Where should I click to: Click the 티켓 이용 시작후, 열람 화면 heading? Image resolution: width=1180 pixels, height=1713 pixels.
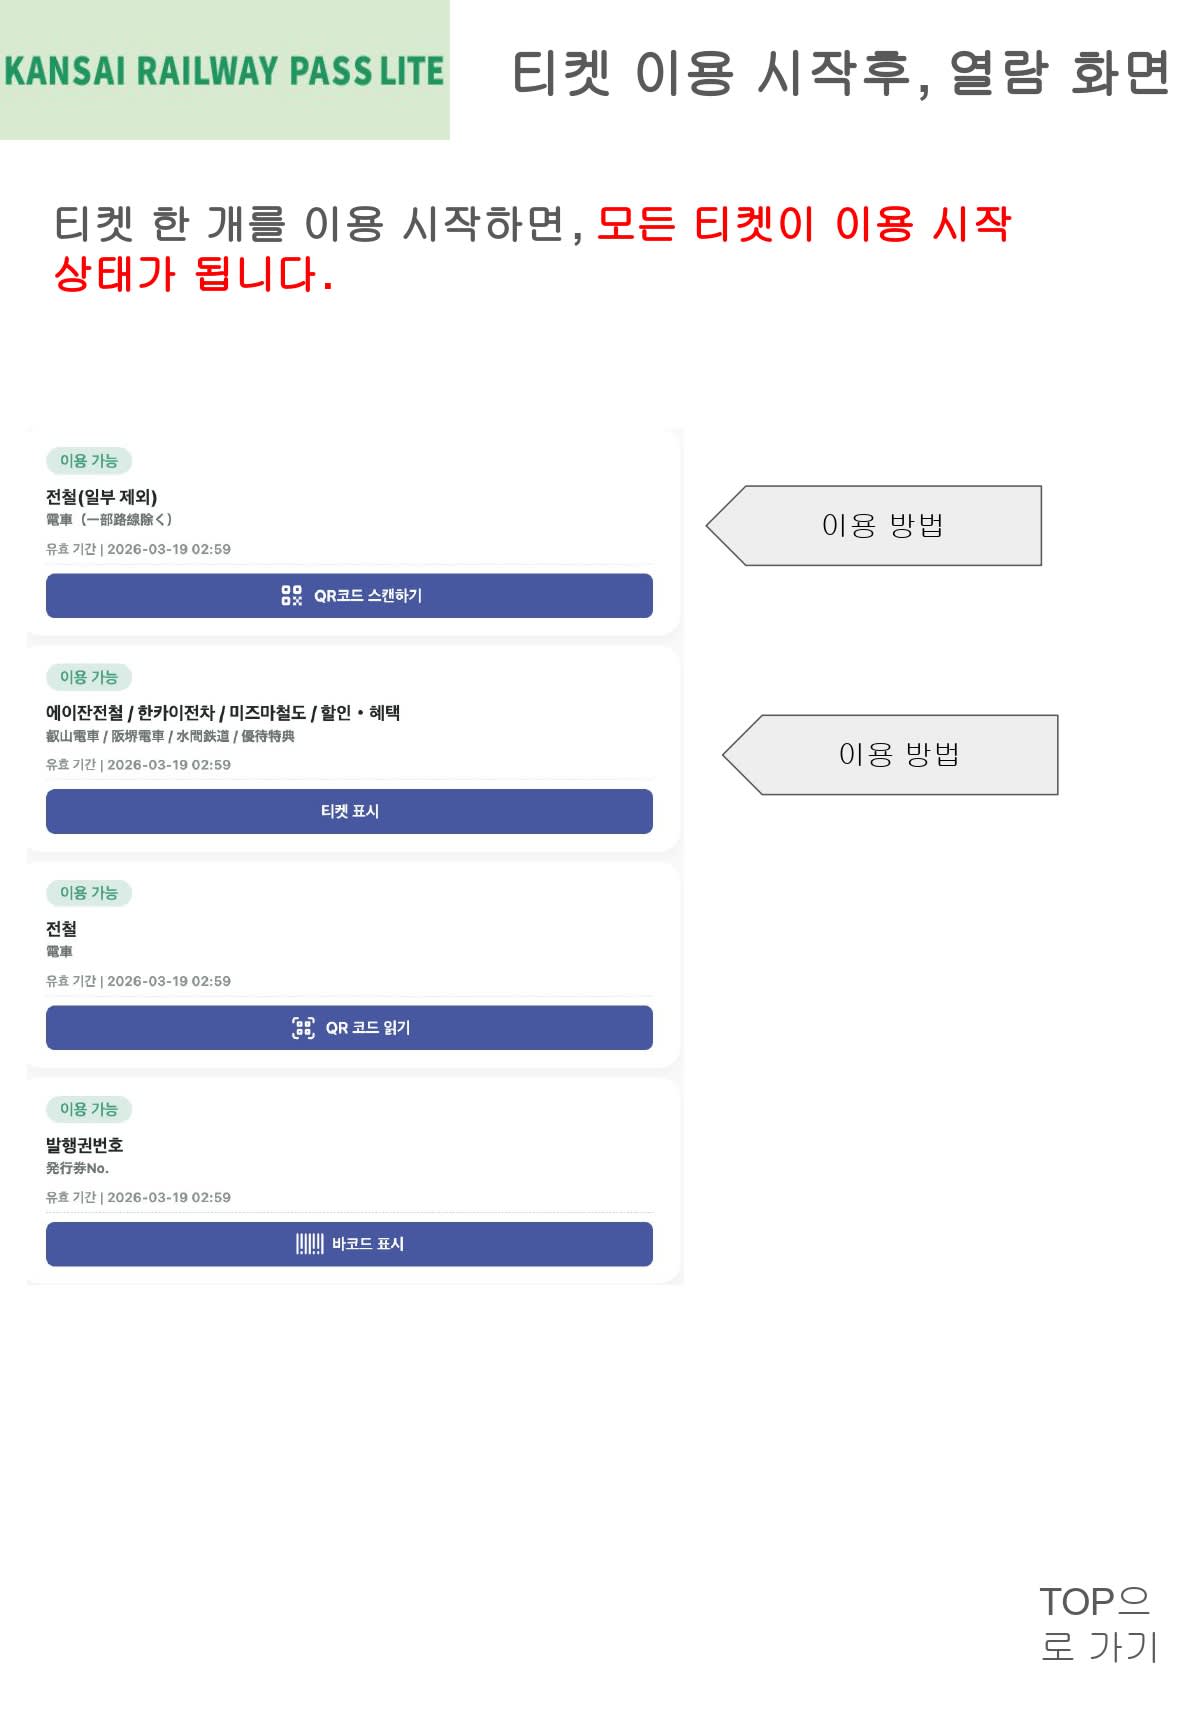click(839, 73)
